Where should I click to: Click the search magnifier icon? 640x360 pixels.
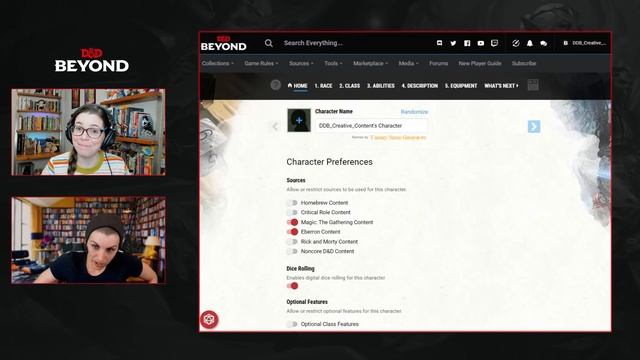point(269,43)
